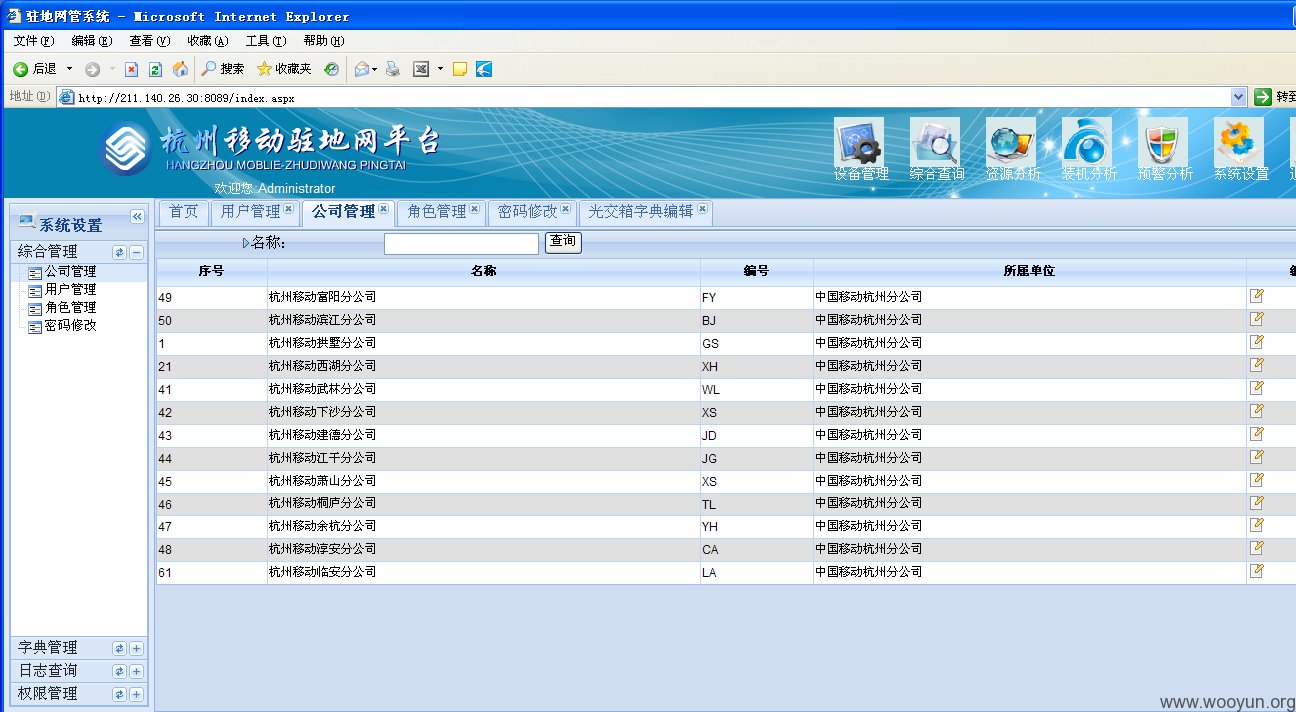This screenshot has height=712, width=1296.
Task: Open the 收藏夹 favorites toolbar button
Action: (284, 69)
